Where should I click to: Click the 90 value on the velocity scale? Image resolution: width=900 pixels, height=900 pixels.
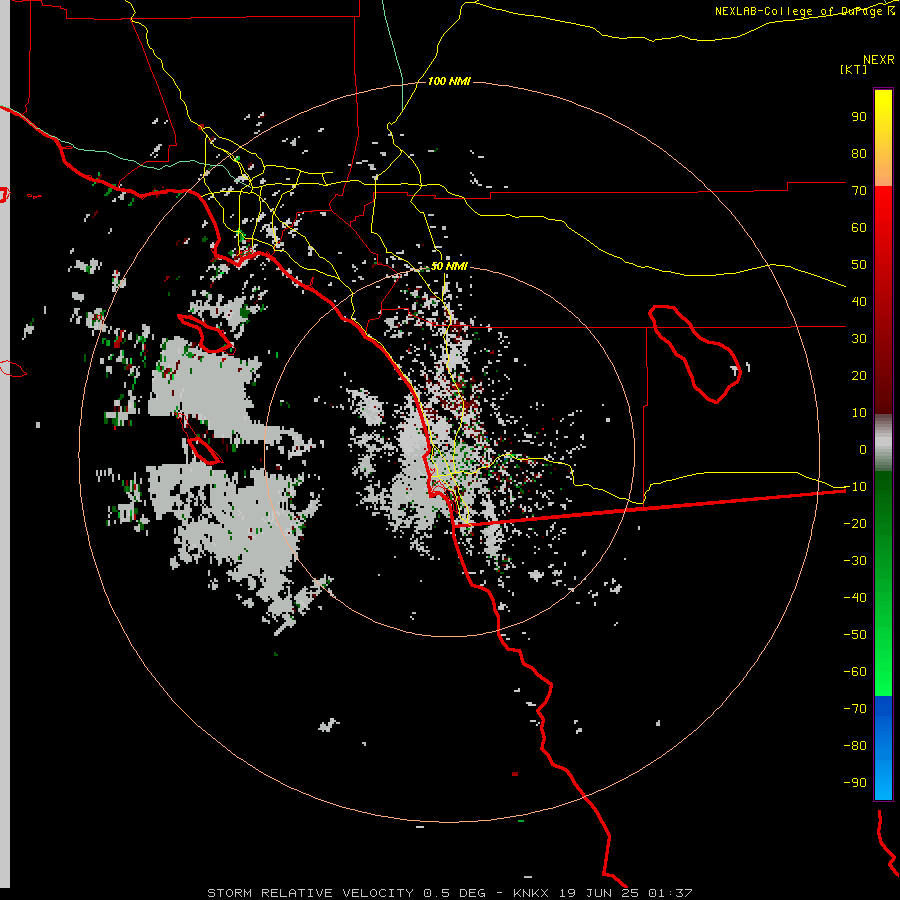[859, 117]
